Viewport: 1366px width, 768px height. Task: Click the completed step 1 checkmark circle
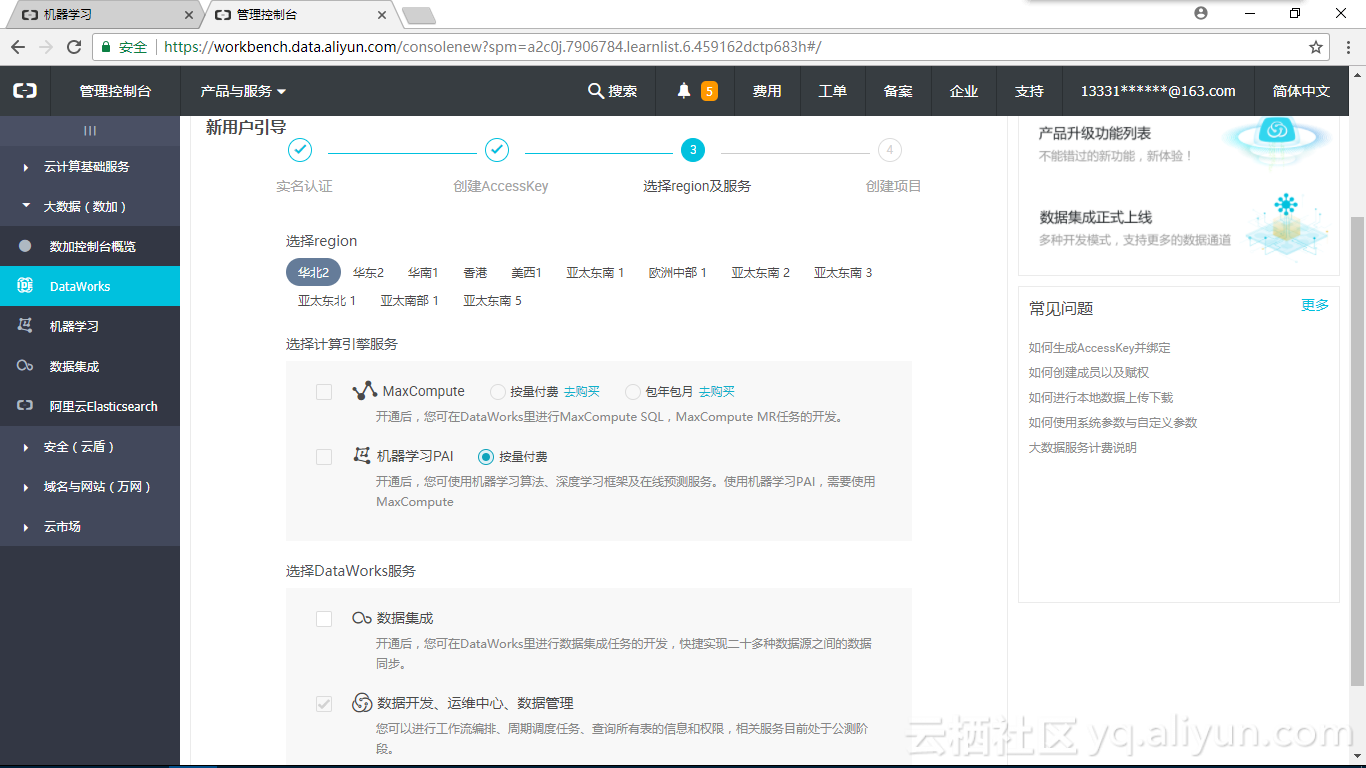click(x=300, y=150)
